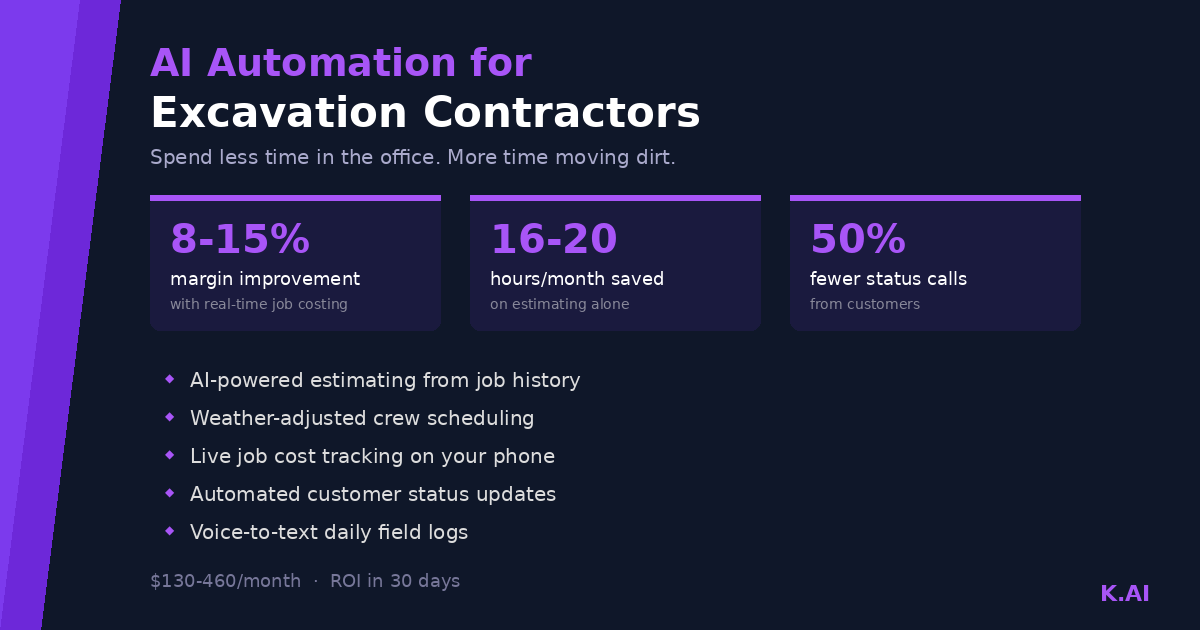
Task: Click the K.AI logo
Action: point(1124,594)
